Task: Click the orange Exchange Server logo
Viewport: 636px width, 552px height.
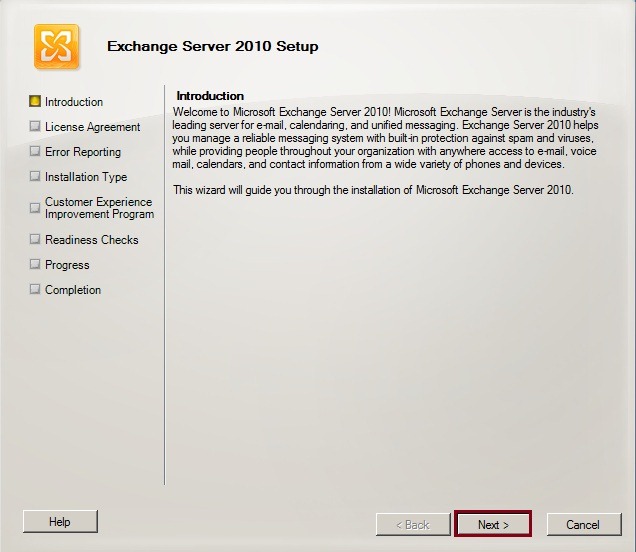Action: coord(57,47)
